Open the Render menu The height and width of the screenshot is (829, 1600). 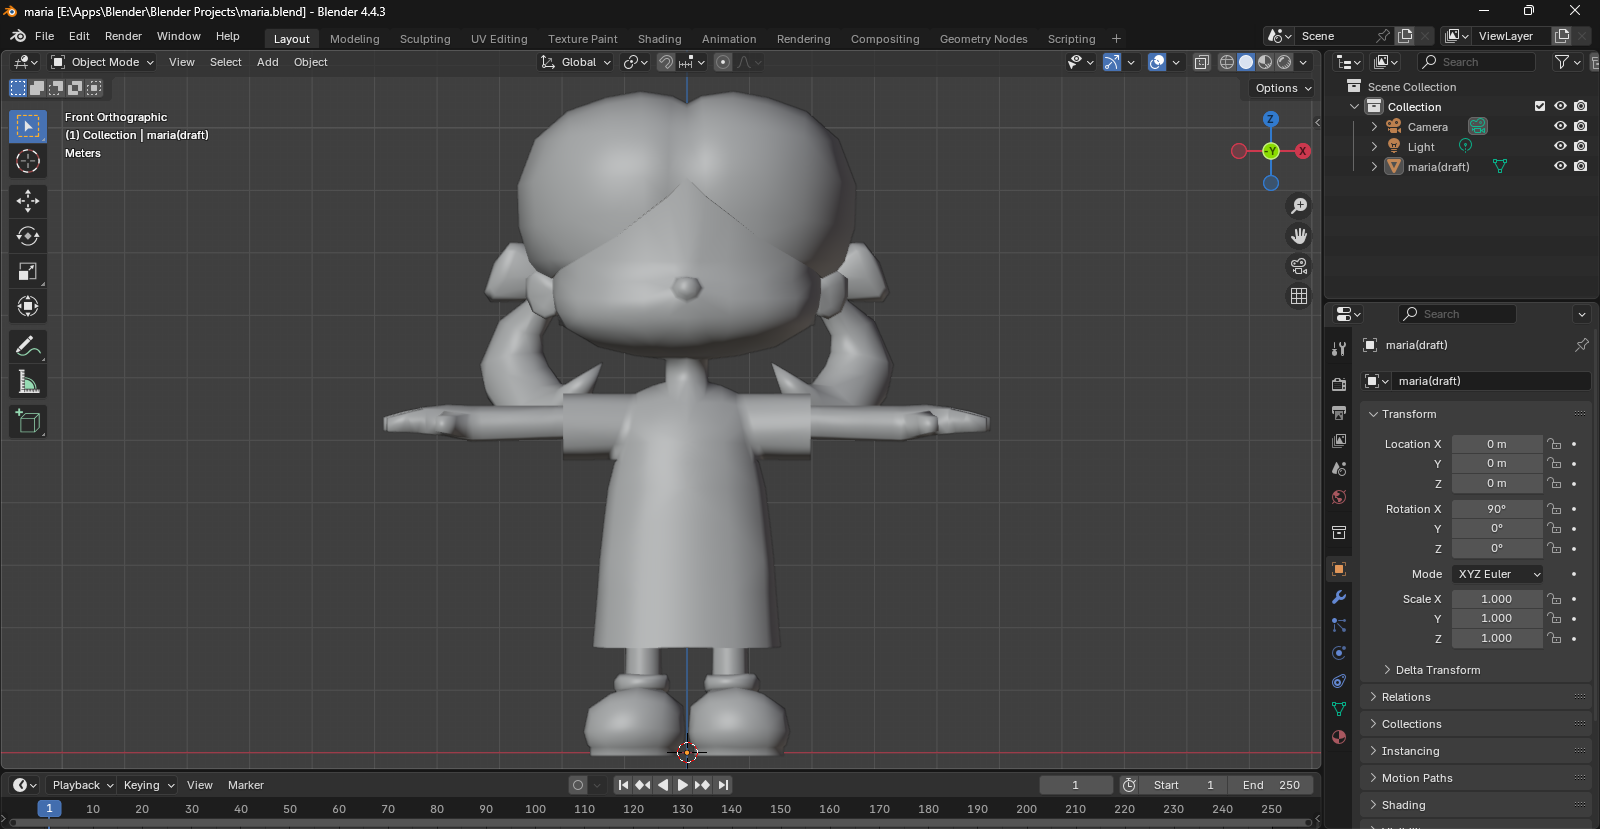(x=123, y=36)
